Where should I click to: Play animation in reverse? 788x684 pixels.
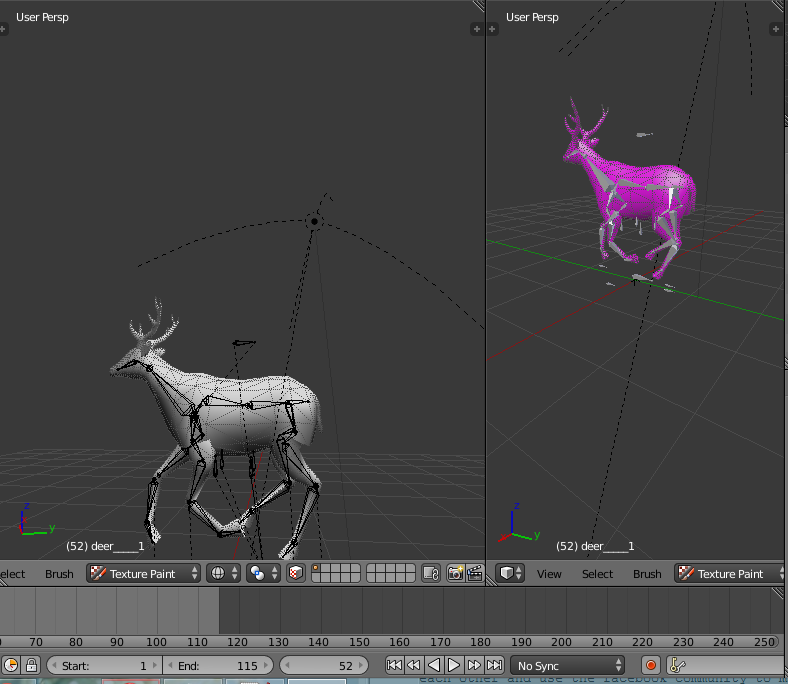(x=434, y=665)
